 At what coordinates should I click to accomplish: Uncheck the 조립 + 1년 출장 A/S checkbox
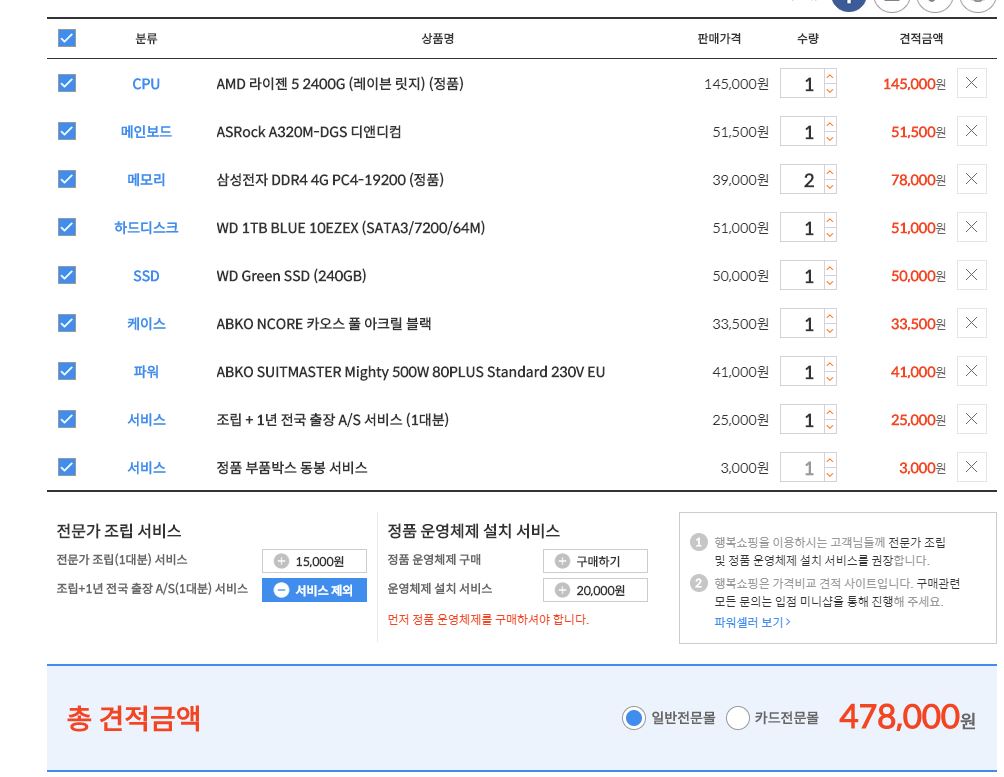point(67,419)
